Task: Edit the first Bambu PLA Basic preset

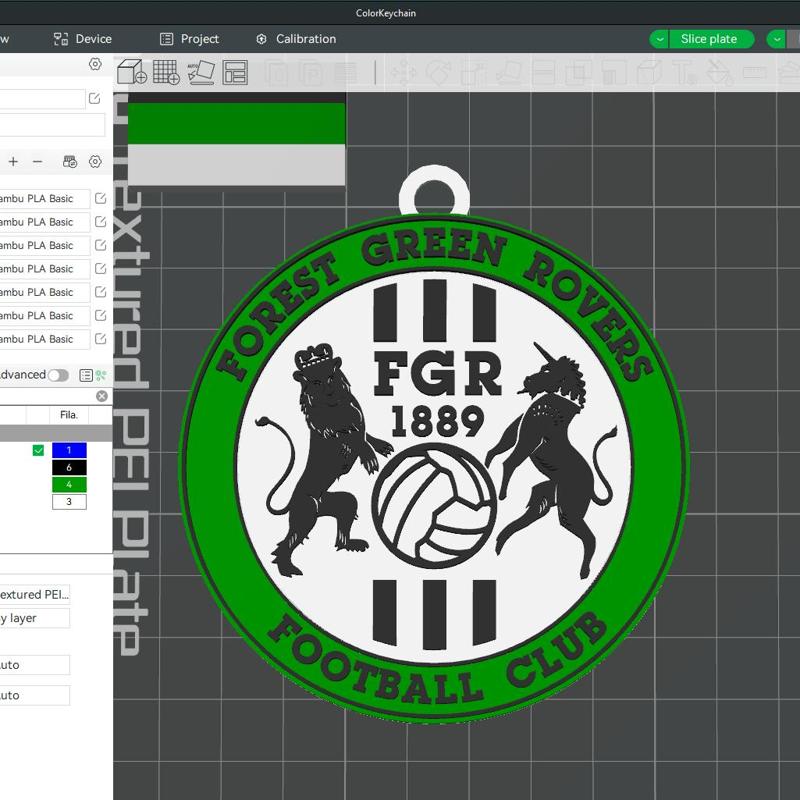Action: [x=100, y=197]
